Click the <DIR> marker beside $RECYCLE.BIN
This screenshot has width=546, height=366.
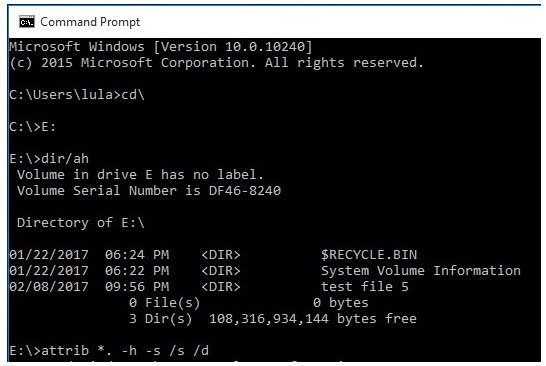[x=221, y=255]
